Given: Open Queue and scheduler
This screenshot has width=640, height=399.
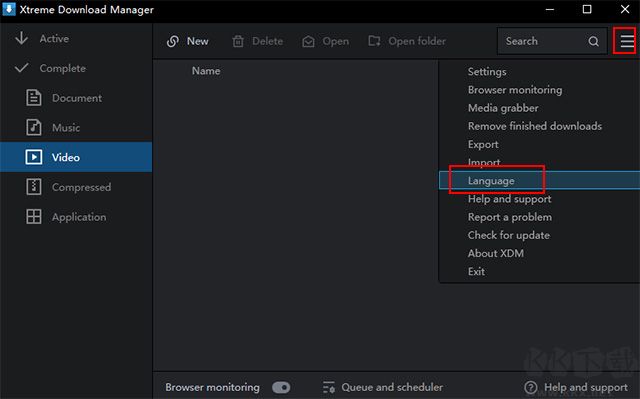Looking at the screenshot, I should pyautogui.click(x=392, y=387).
